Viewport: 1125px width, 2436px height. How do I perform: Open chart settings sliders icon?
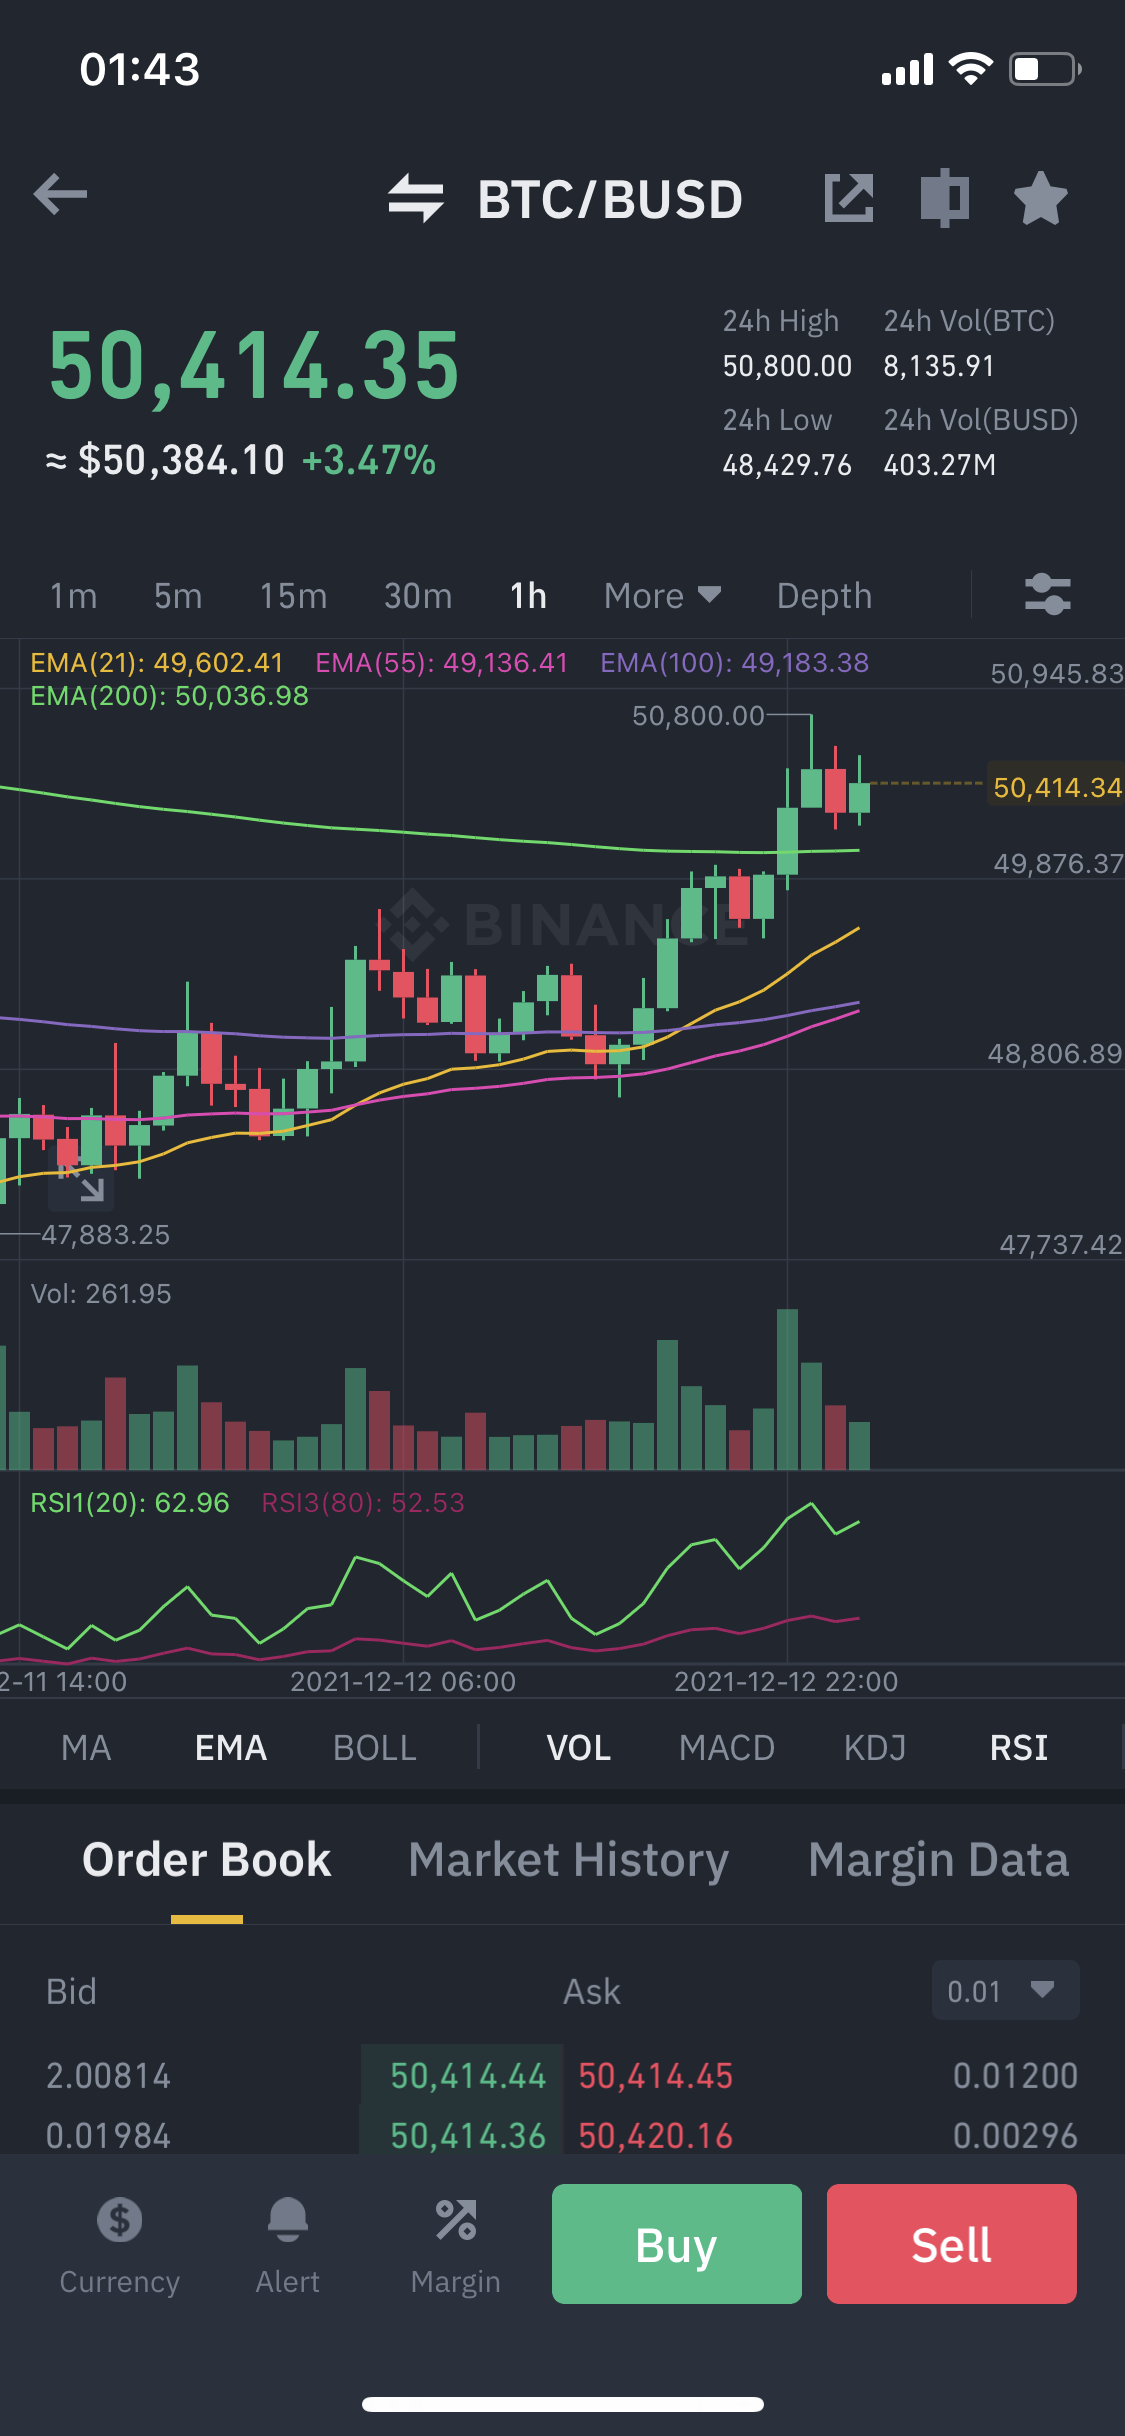1048,594
